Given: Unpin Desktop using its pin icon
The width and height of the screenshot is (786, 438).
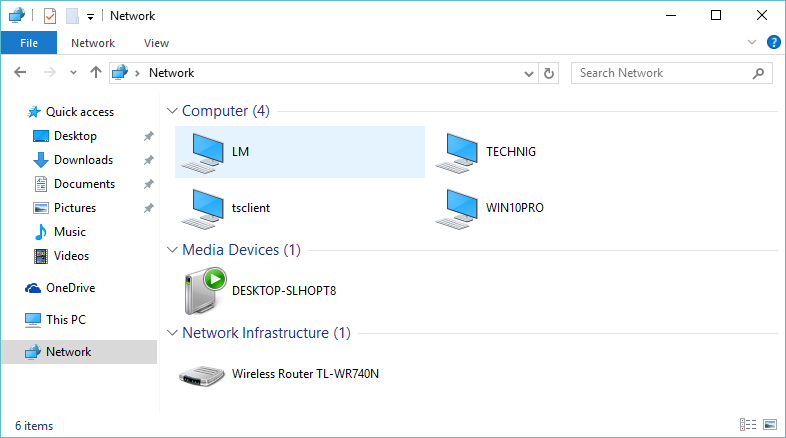Looking at the screenshot, I should pyautogui.click(x=149, y=136).
